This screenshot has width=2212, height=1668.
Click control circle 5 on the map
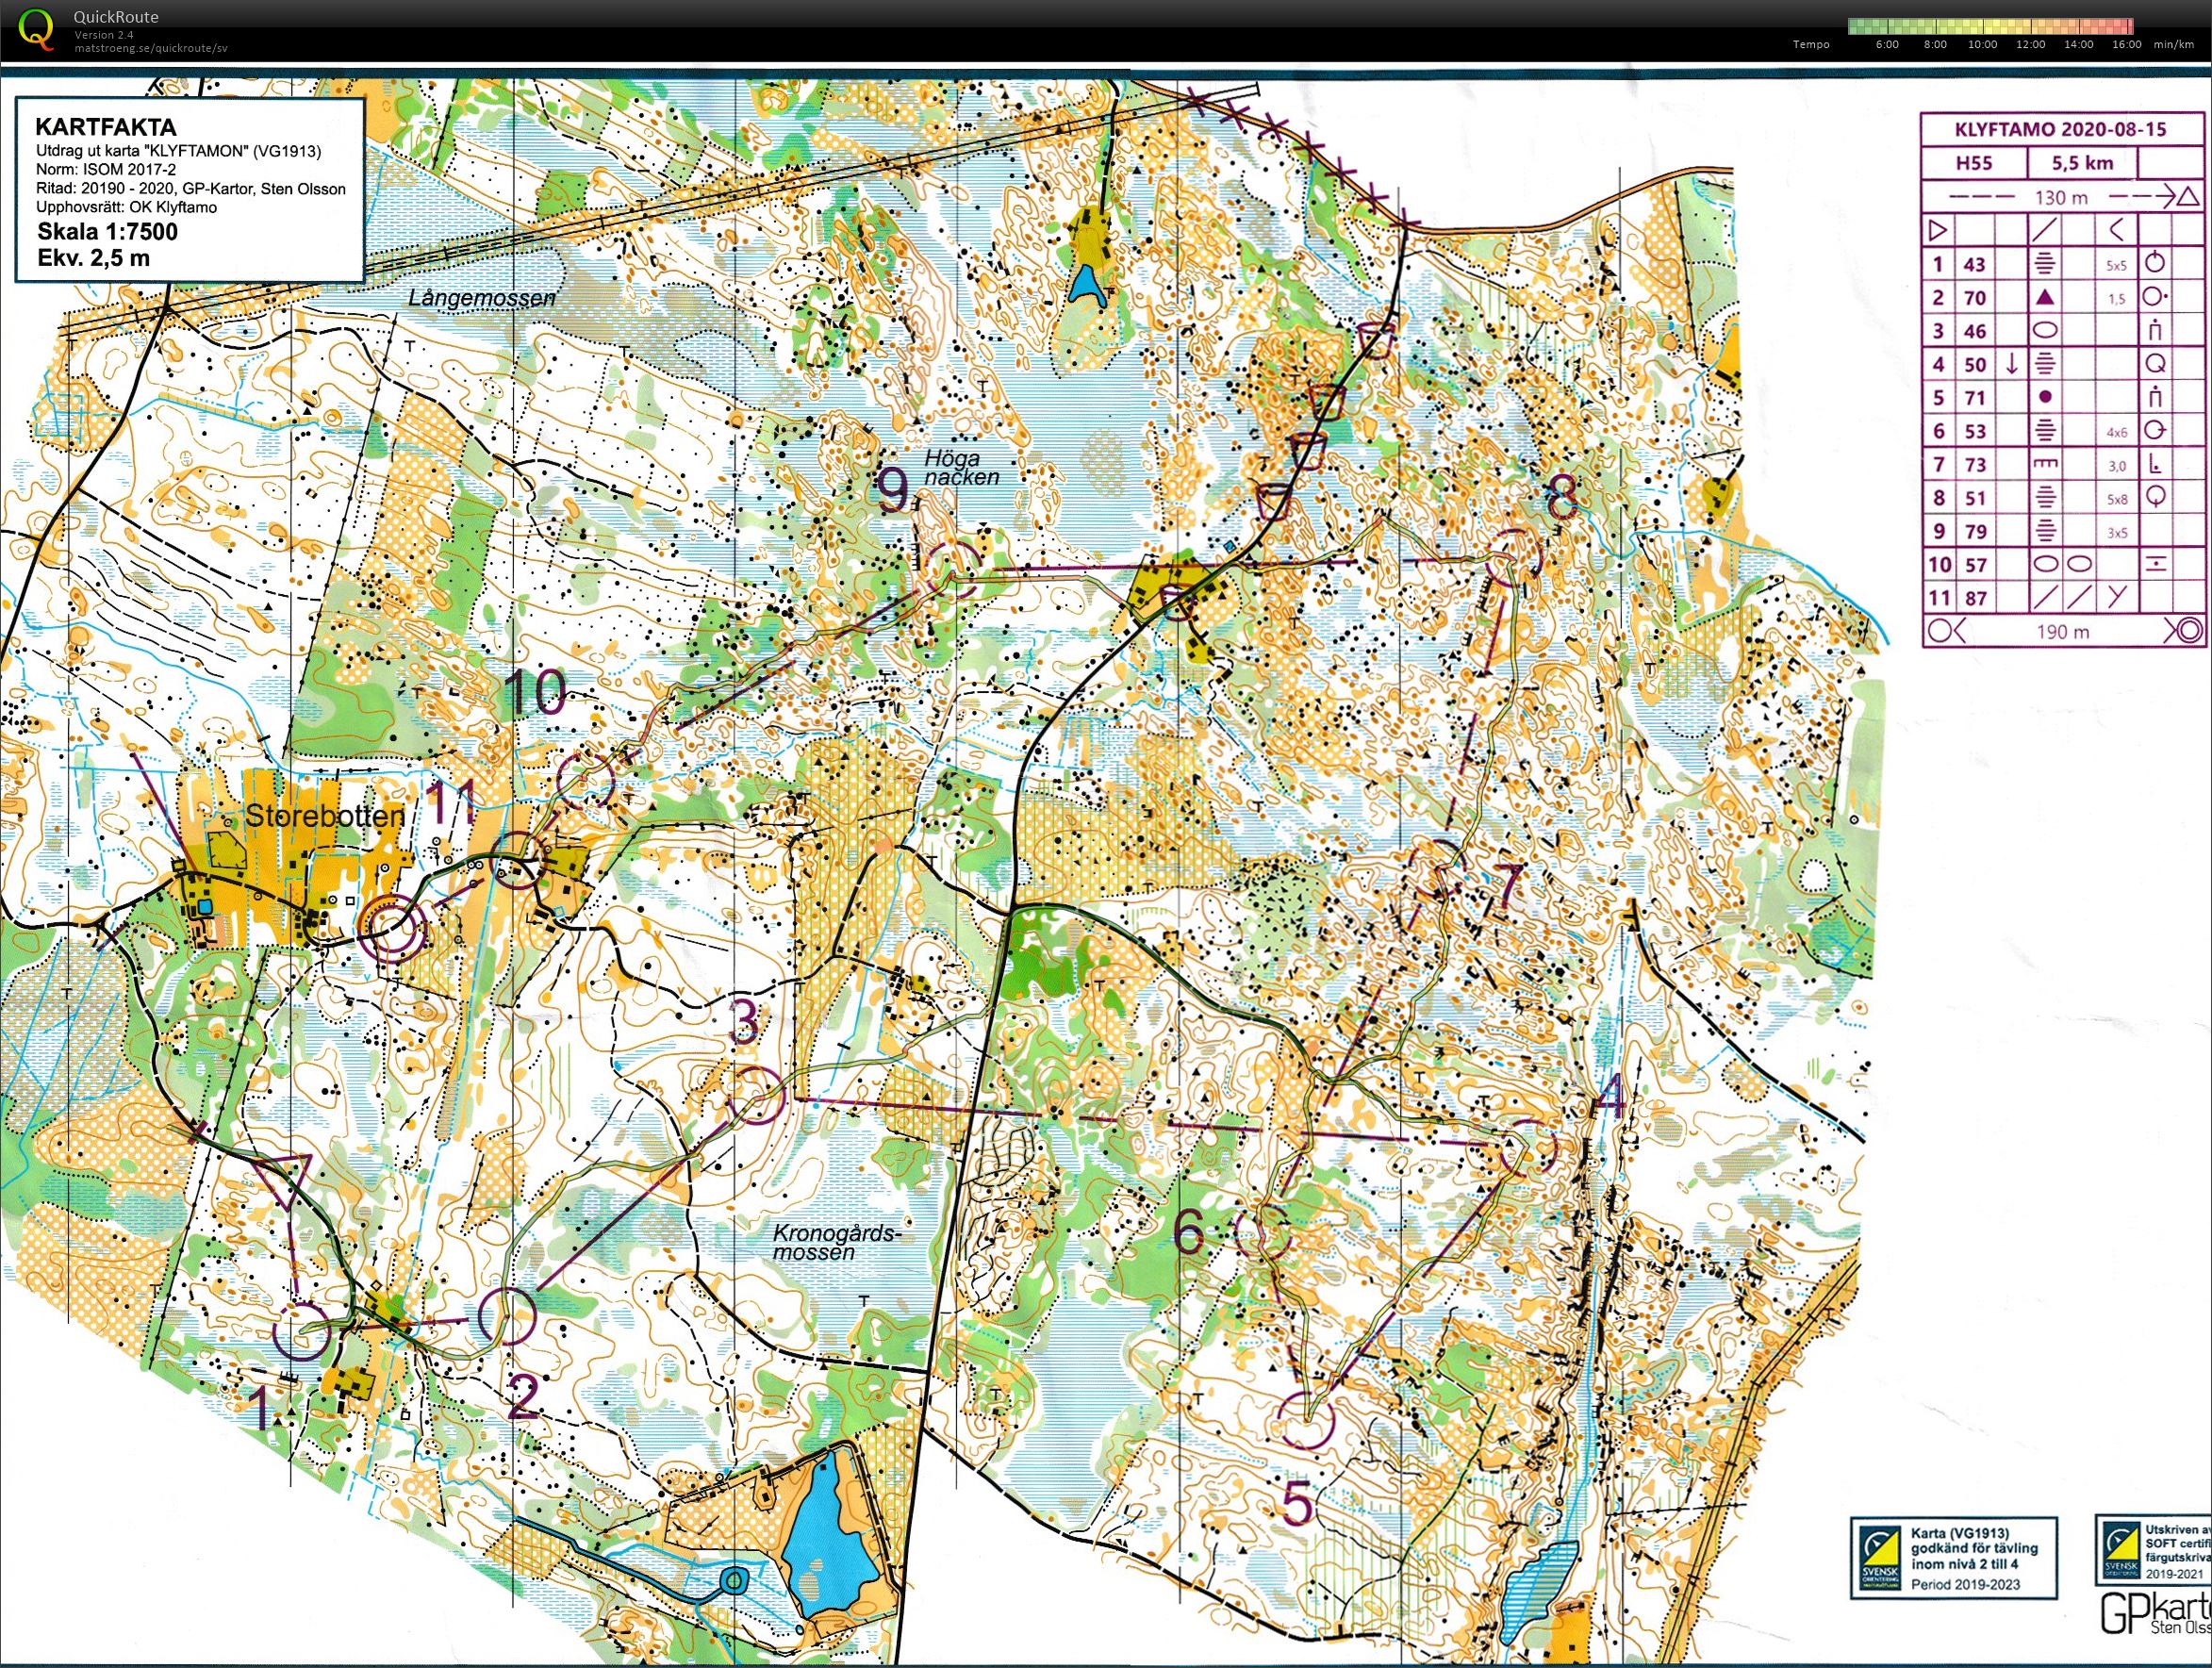pyautogui.click(x=1306, y=1421)
